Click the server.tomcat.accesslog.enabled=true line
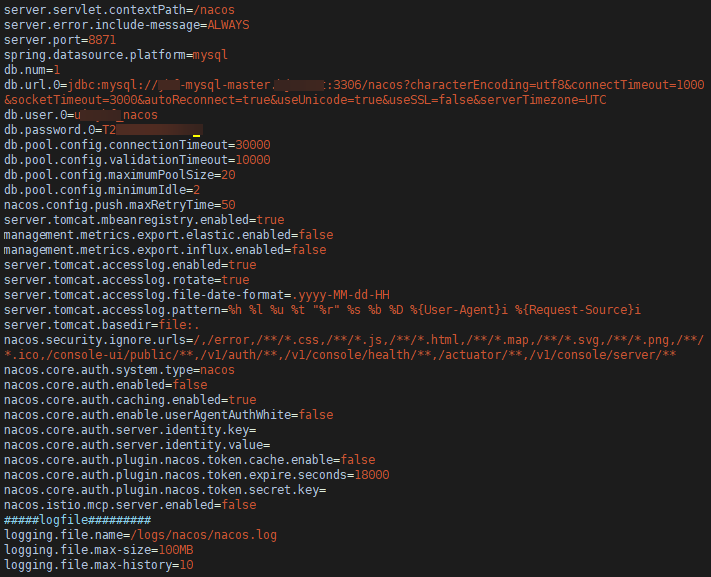711x577 pixels. tap(130, 264)
